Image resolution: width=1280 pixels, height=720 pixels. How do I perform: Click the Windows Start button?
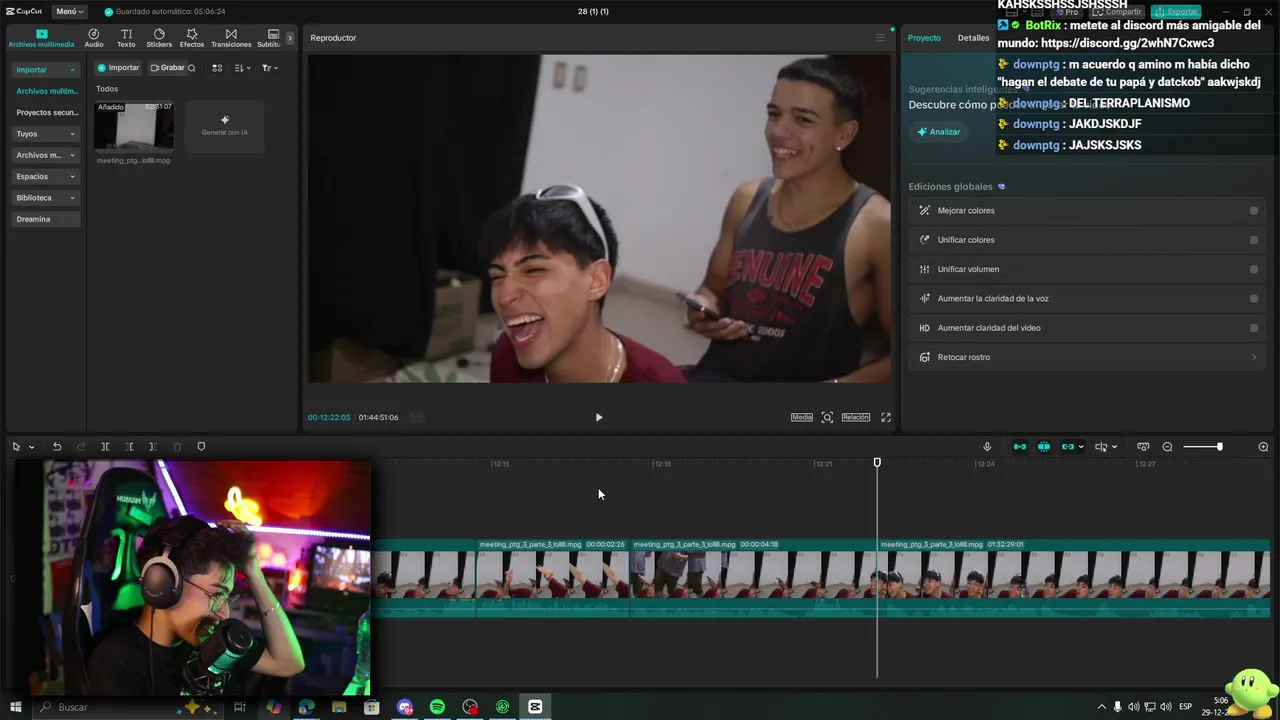[x=15, y=707]
